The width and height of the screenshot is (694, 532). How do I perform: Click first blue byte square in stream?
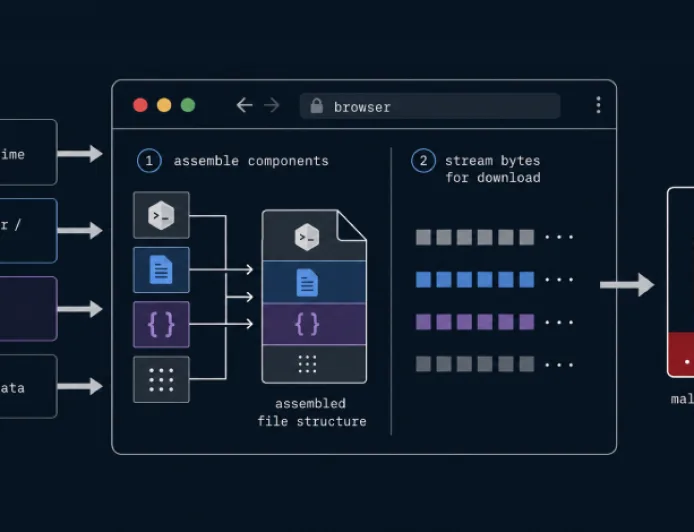coord(424,280)
